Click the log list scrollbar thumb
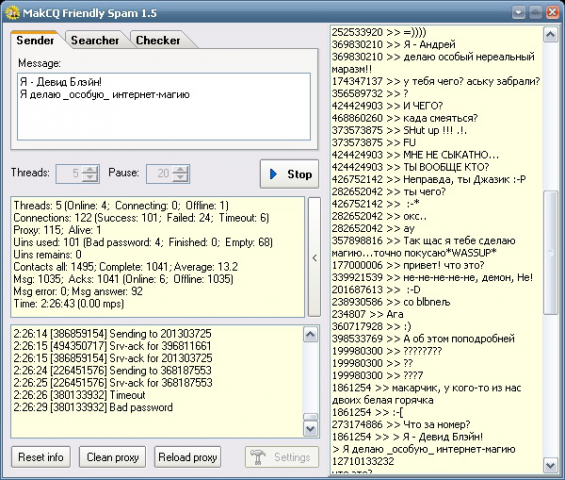 [x=311, y=417]
